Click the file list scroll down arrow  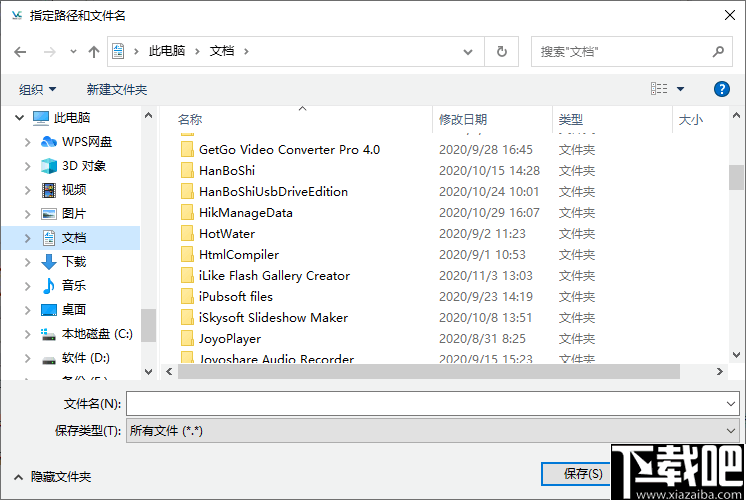pyautogui.click(x=736, y=354)
